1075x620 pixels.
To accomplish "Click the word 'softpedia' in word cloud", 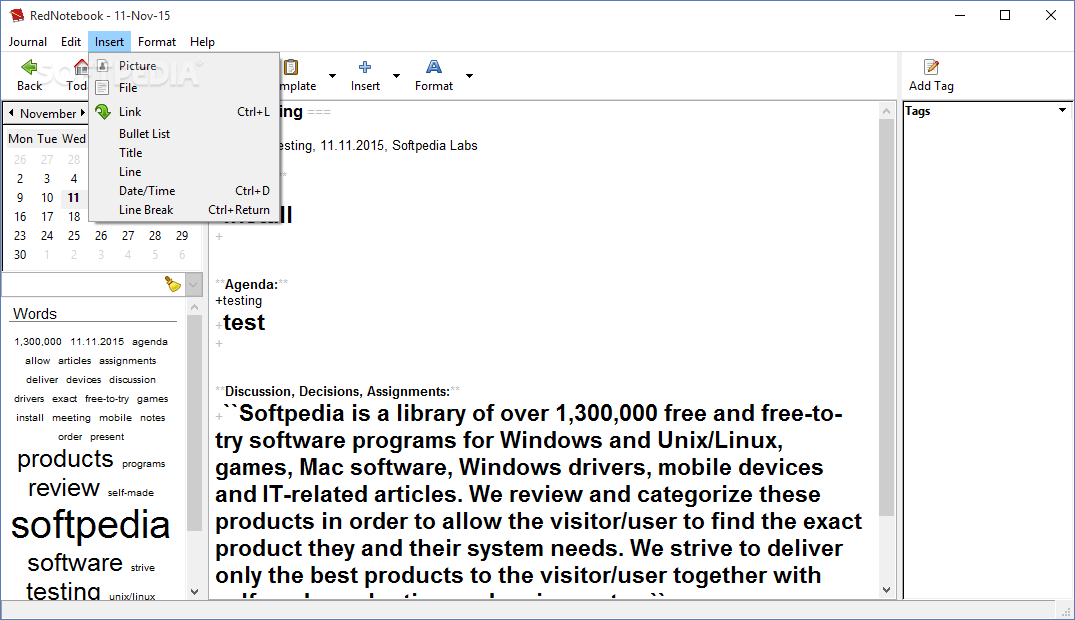I will click(x=90, y=525).
